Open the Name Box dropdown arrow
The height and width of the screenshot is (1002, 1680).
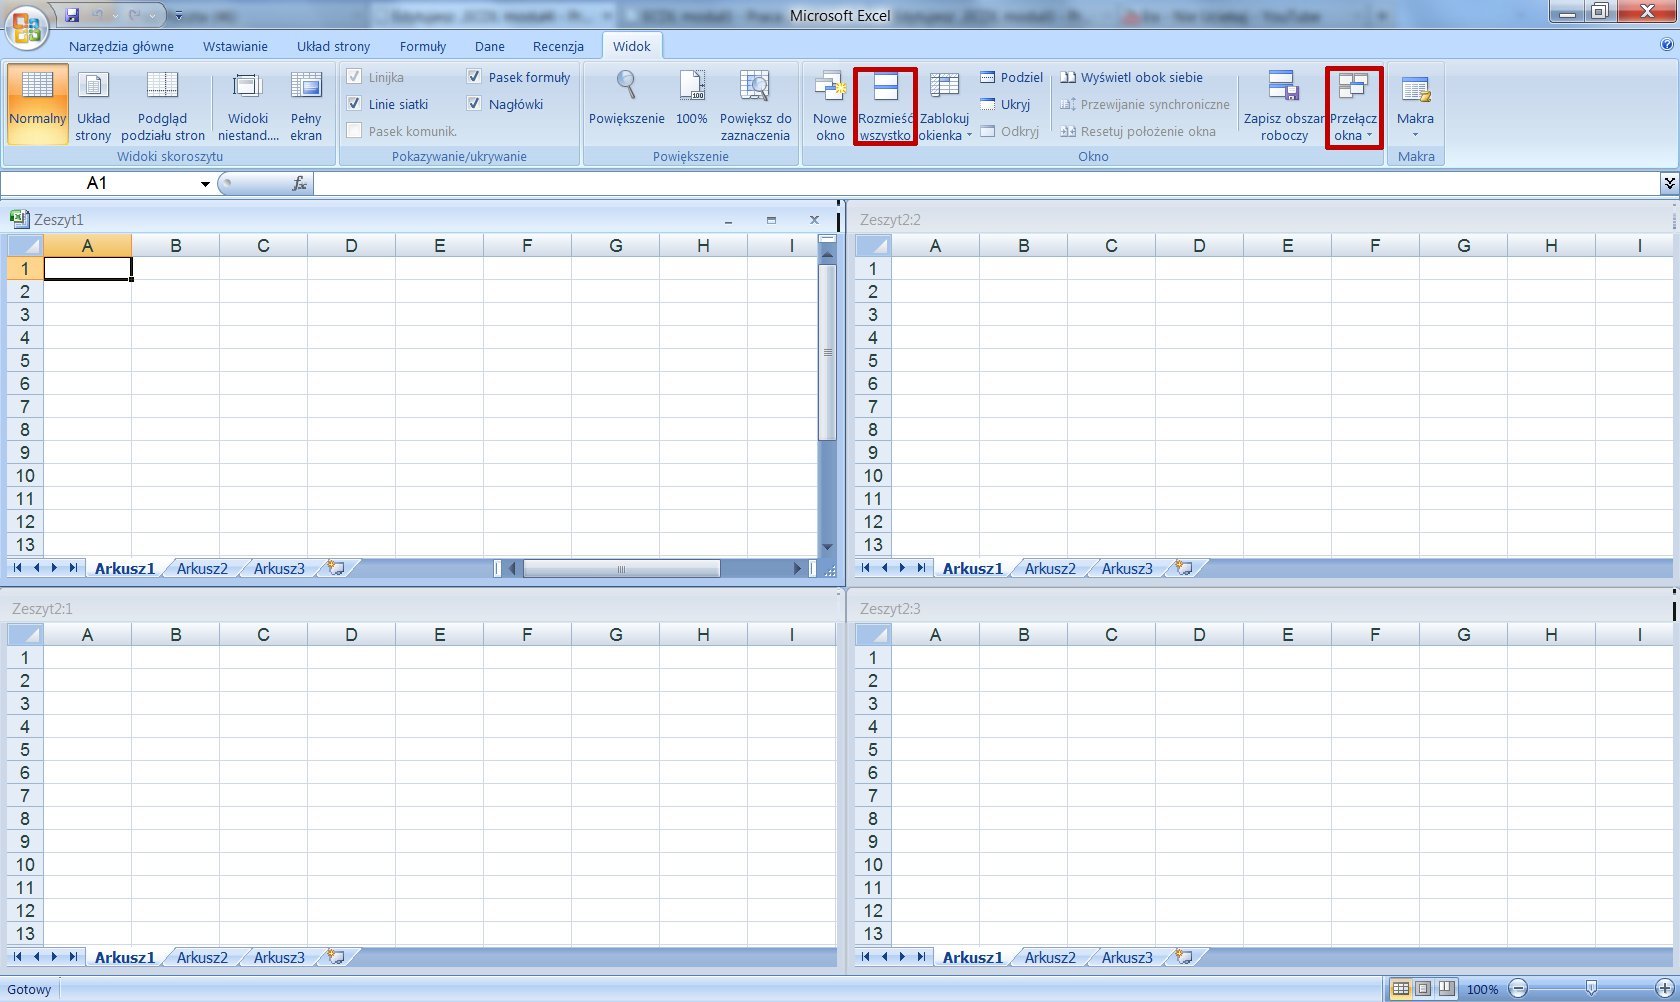(205, 183)
